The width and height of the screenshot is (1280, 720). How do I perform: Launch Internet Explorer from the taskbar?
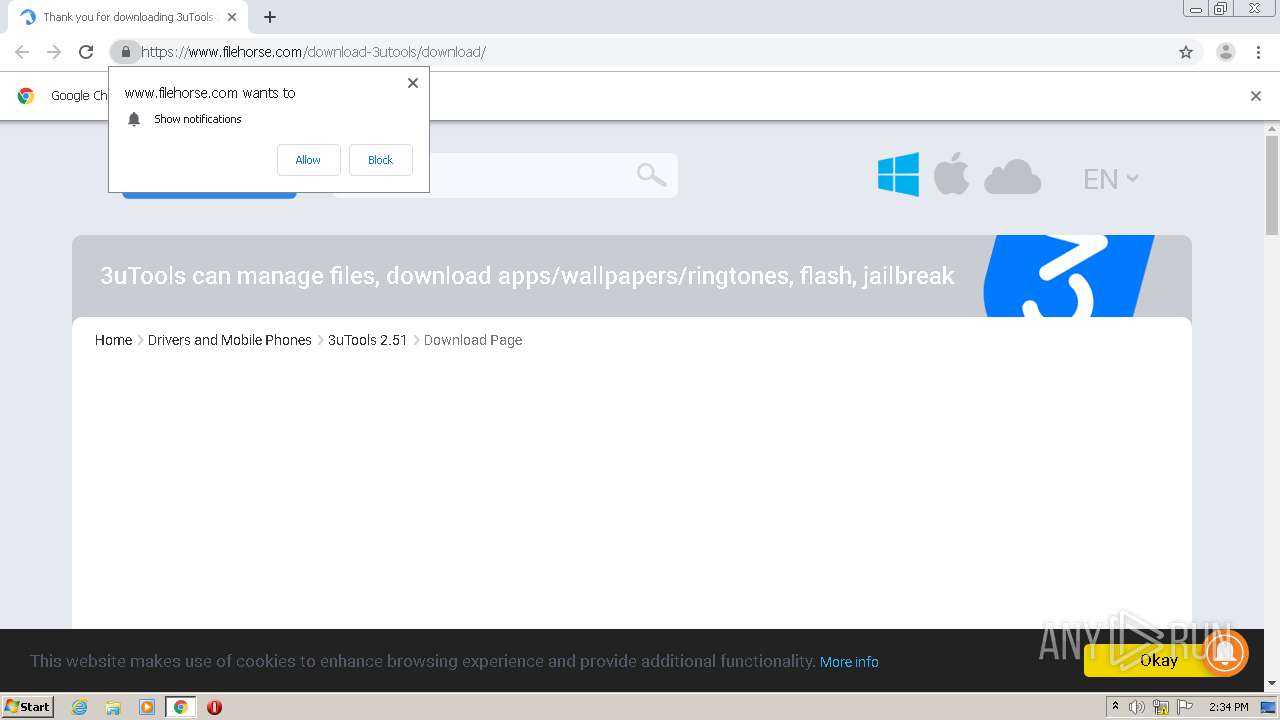[x=80, y=707]
